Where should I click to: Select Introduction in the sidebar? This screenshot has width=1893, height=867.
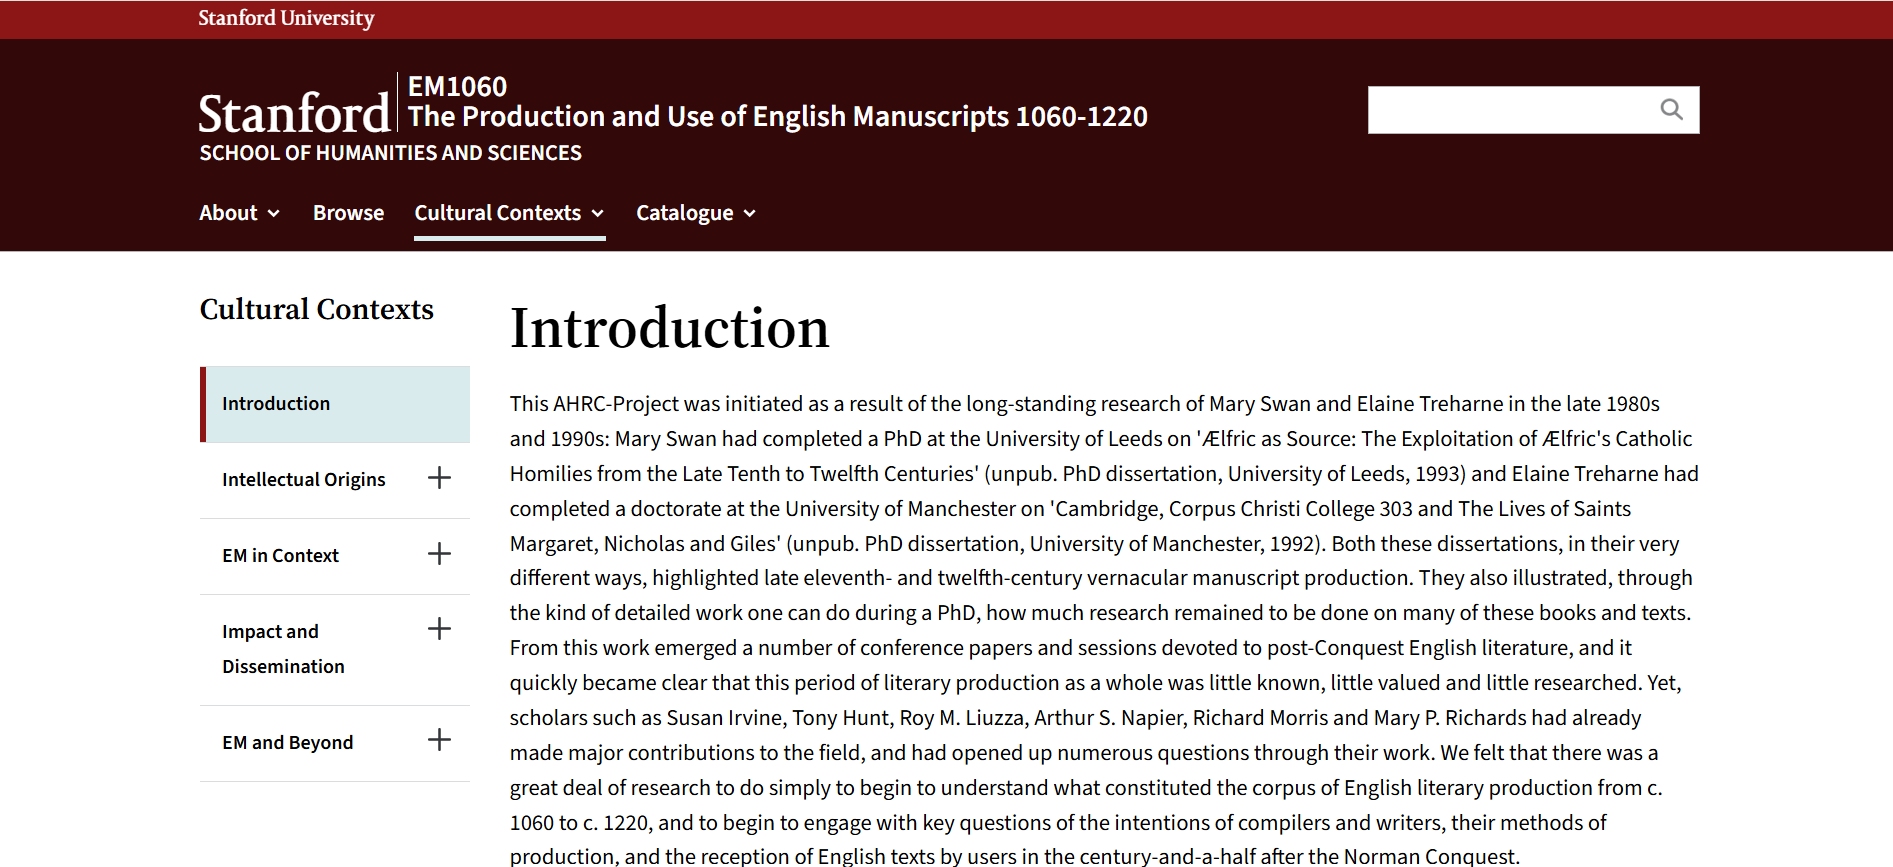(276, 404)
